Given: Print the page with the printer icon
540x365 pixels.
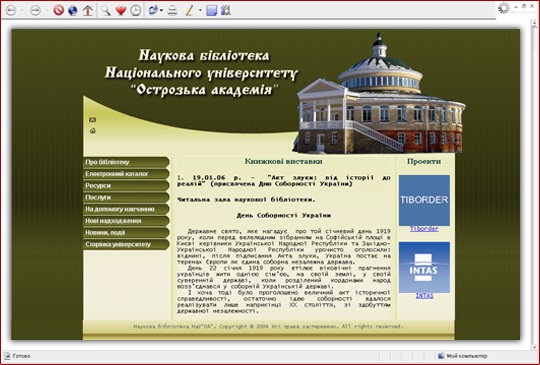Looking at the screenshot, I should (x=172, y=10).
